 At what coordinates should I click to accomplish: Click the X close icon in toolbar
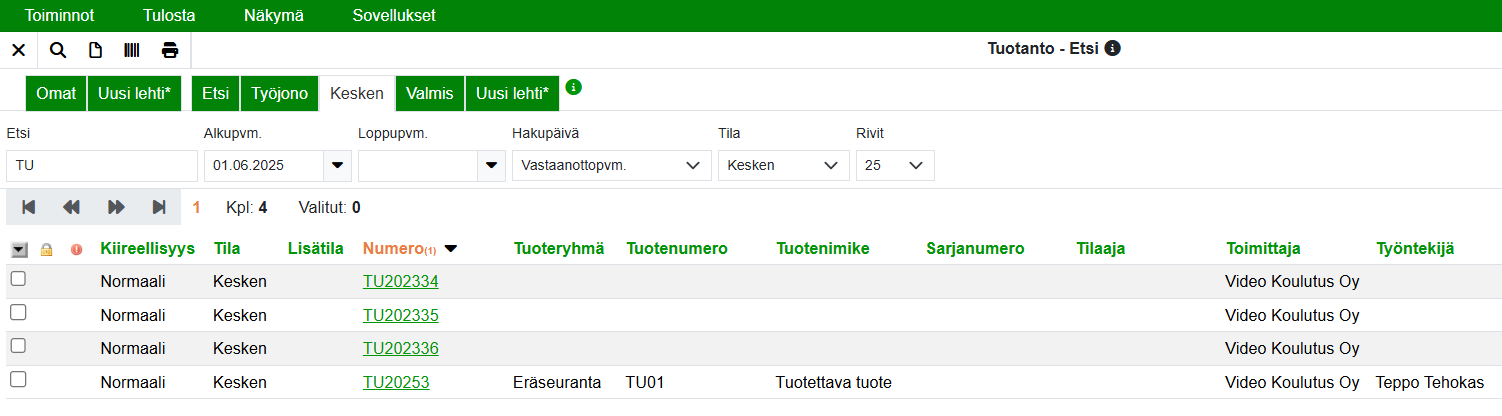(18, 50)
